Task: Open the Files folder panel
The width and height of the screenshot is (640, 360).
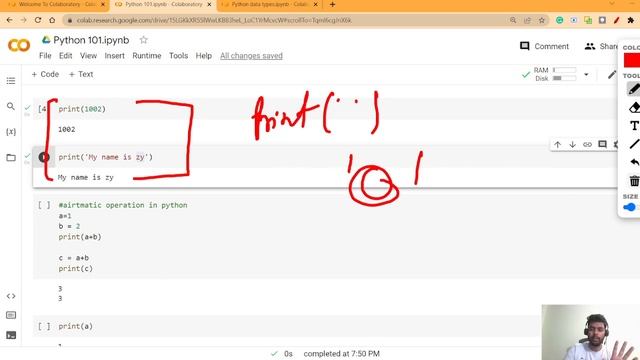Action: pyautogui.click(x=11, y=158)
